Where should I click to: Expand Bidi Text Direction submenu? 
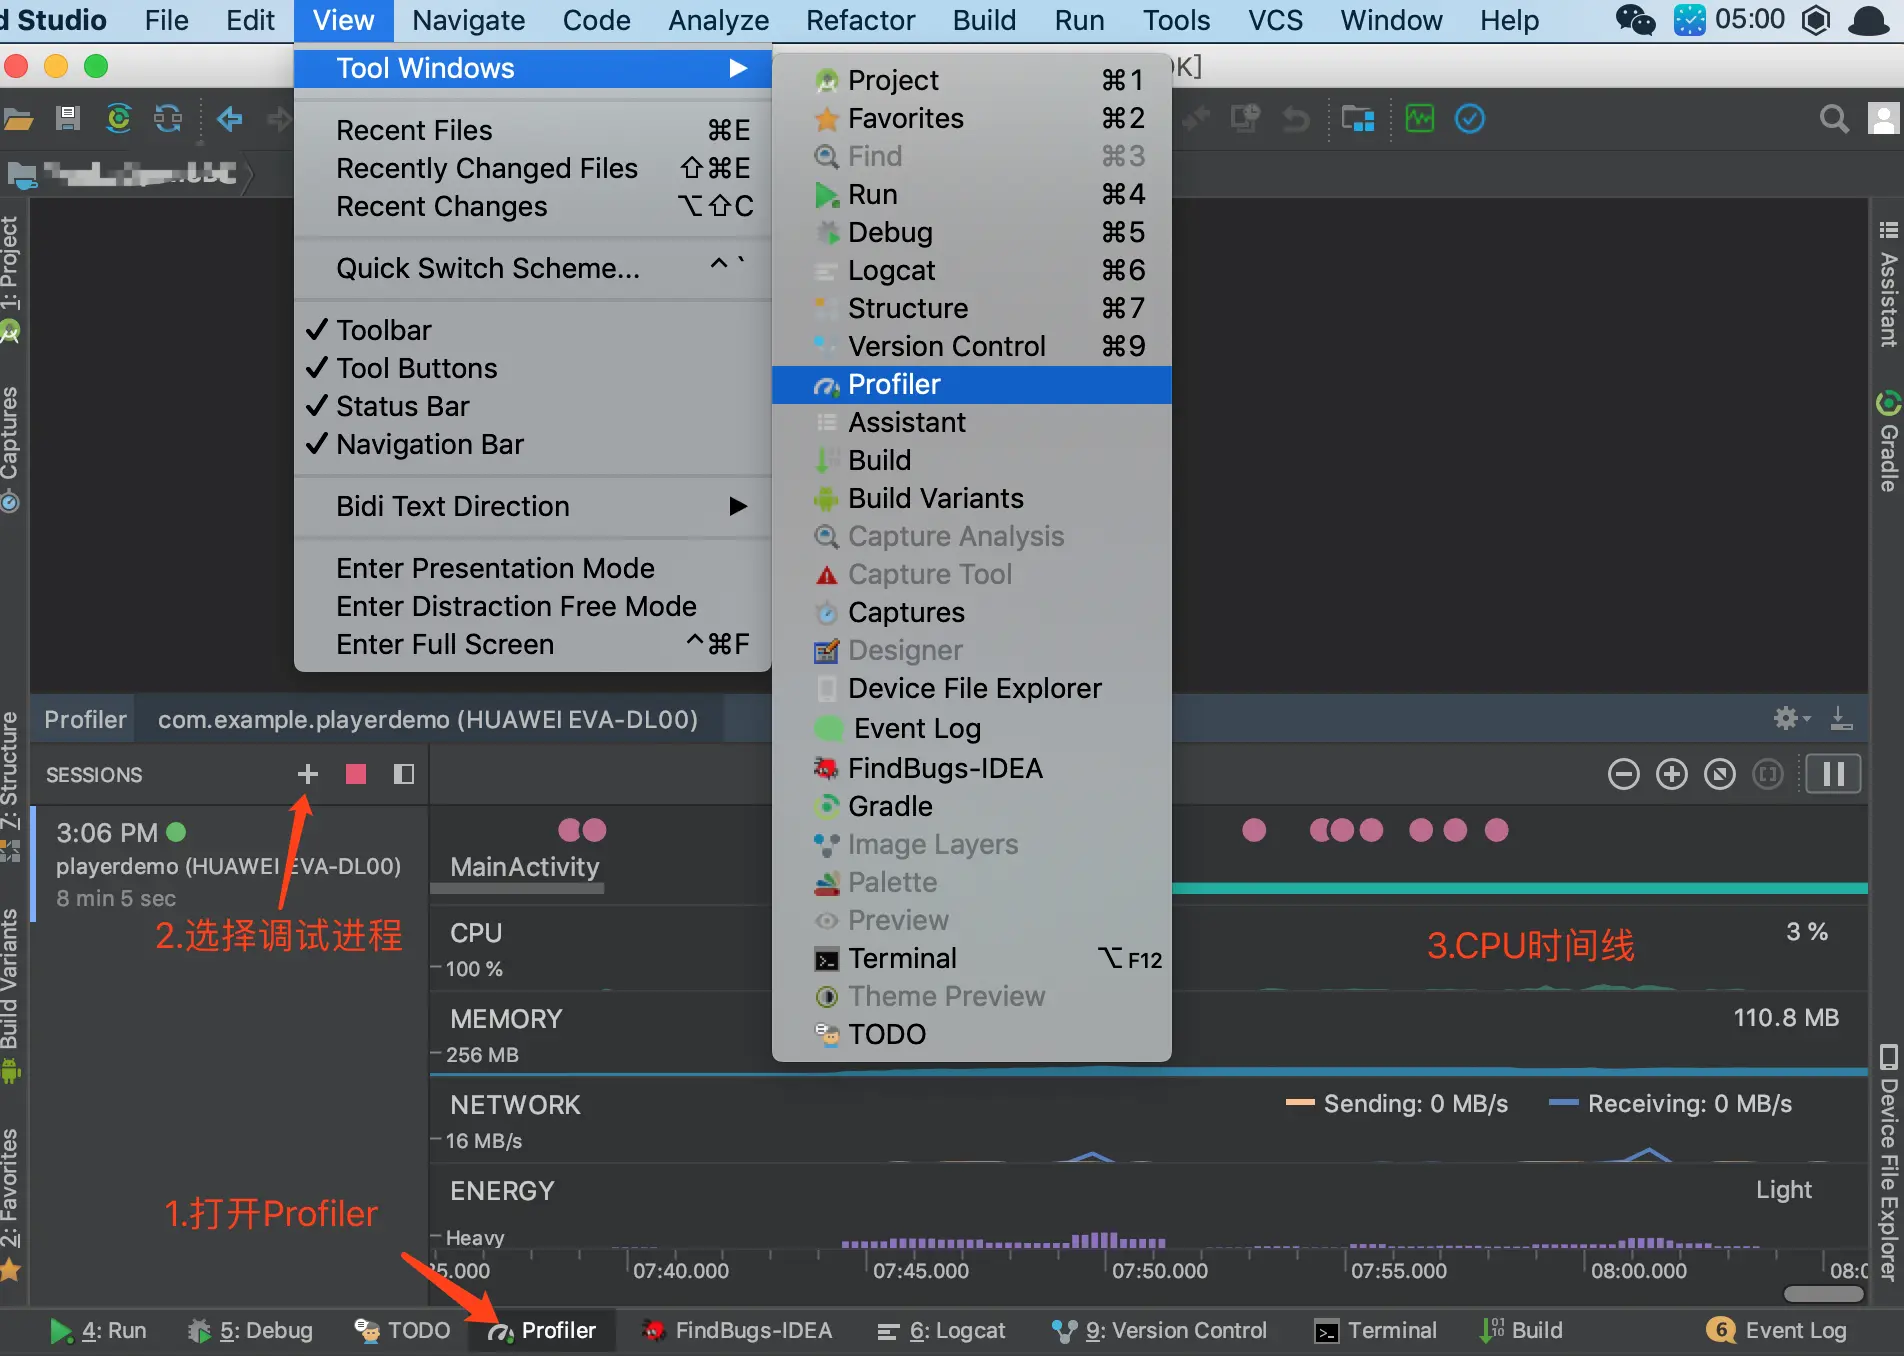point(533,506)
